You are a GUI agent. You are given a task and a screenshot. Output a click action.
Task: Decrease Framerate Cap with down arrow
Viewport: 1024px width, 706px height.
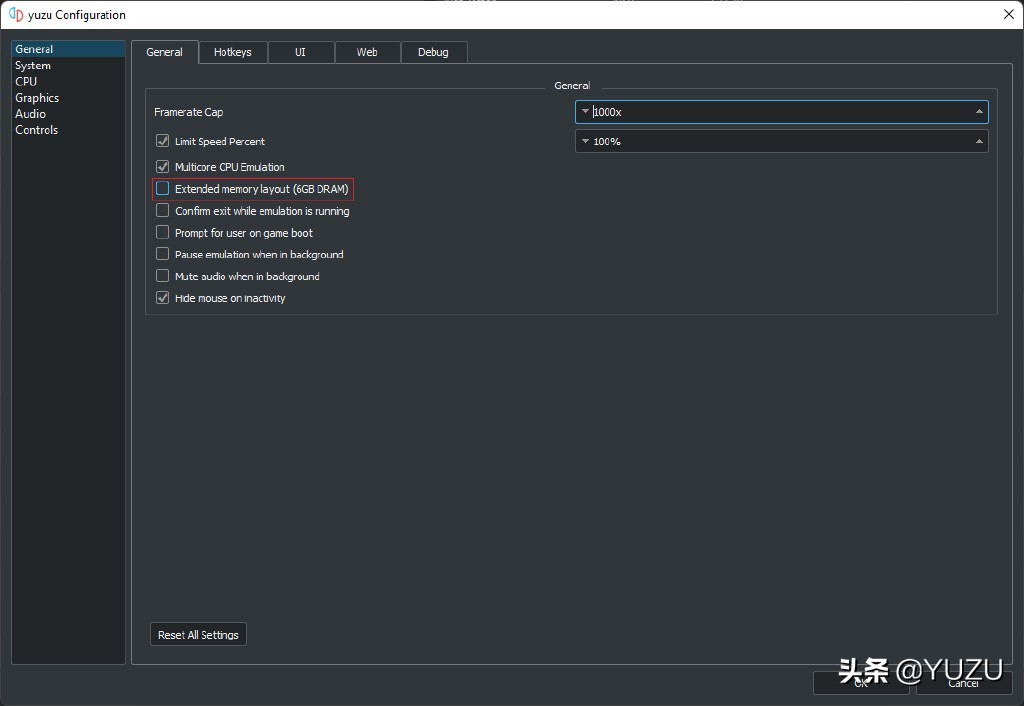pos(585,112)
